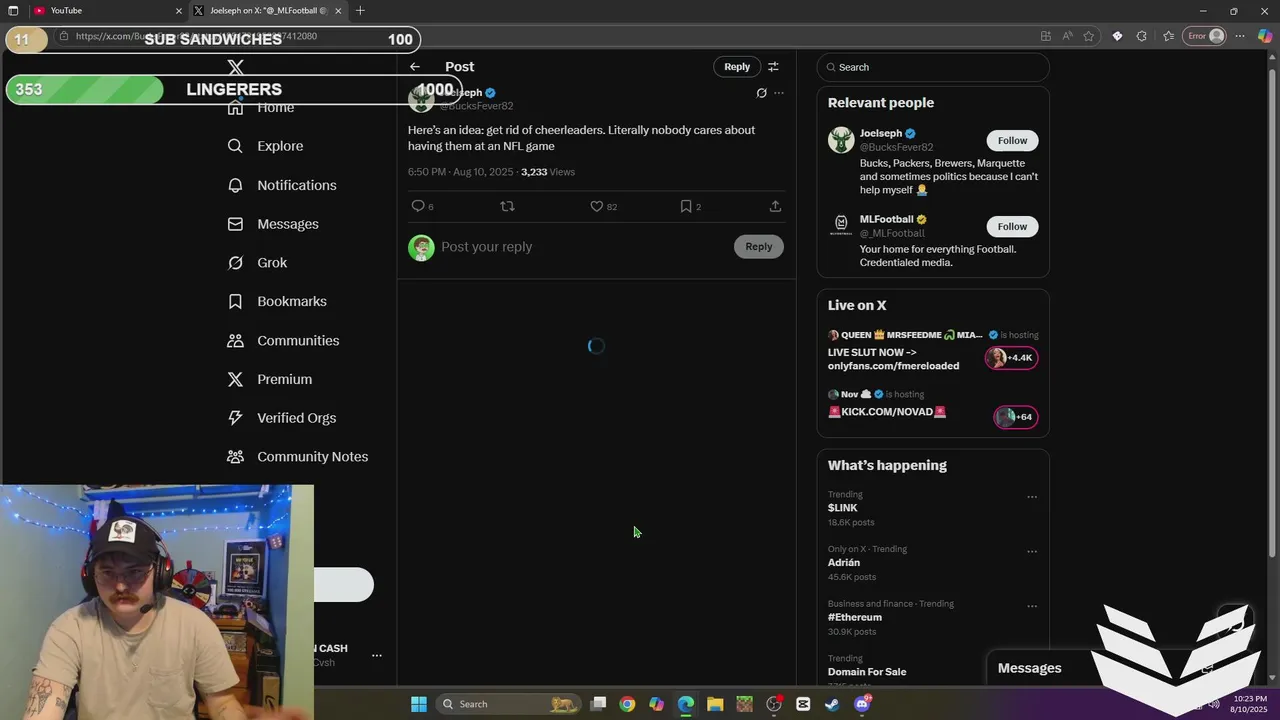Open Joelseph profile name in Relevant people
The image size is (1280, 720).
[881, 133]
